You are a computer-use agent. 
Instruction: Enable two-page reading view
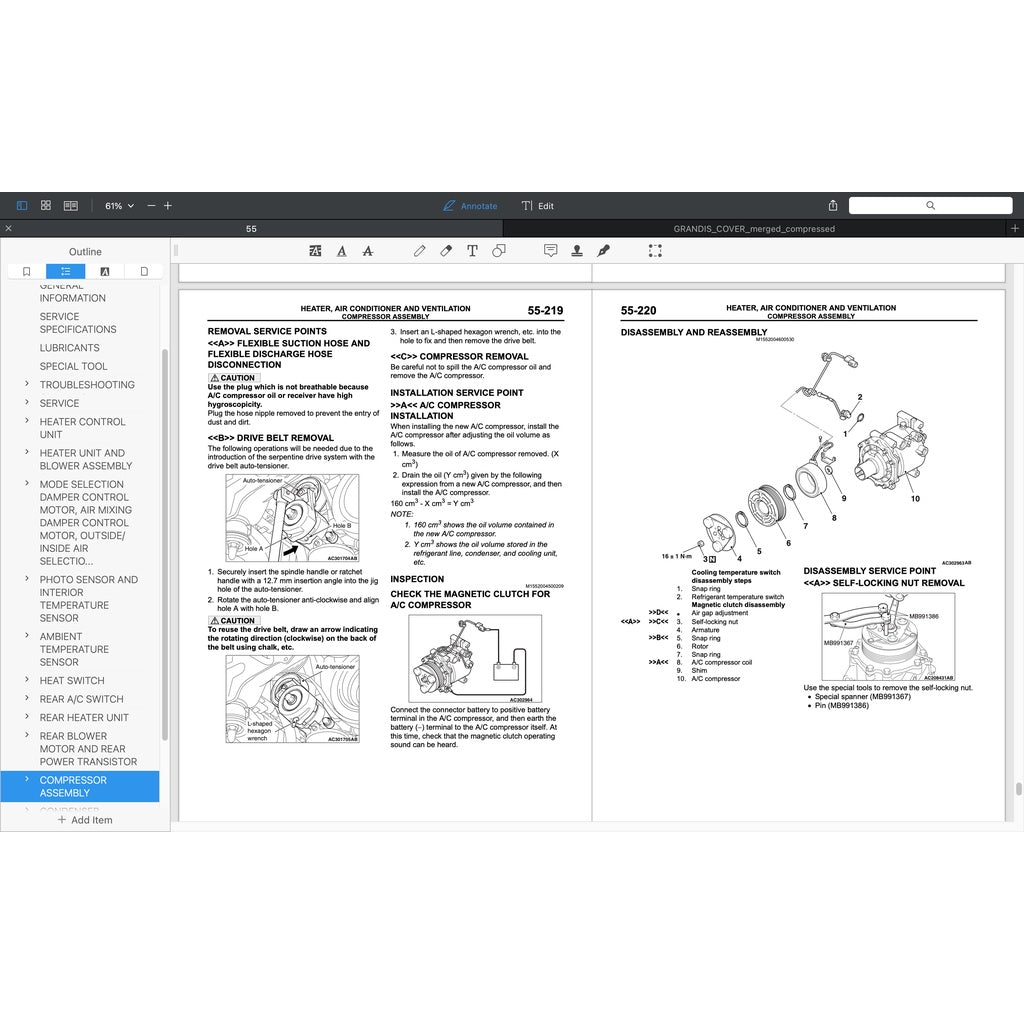[x=71, y=206]
